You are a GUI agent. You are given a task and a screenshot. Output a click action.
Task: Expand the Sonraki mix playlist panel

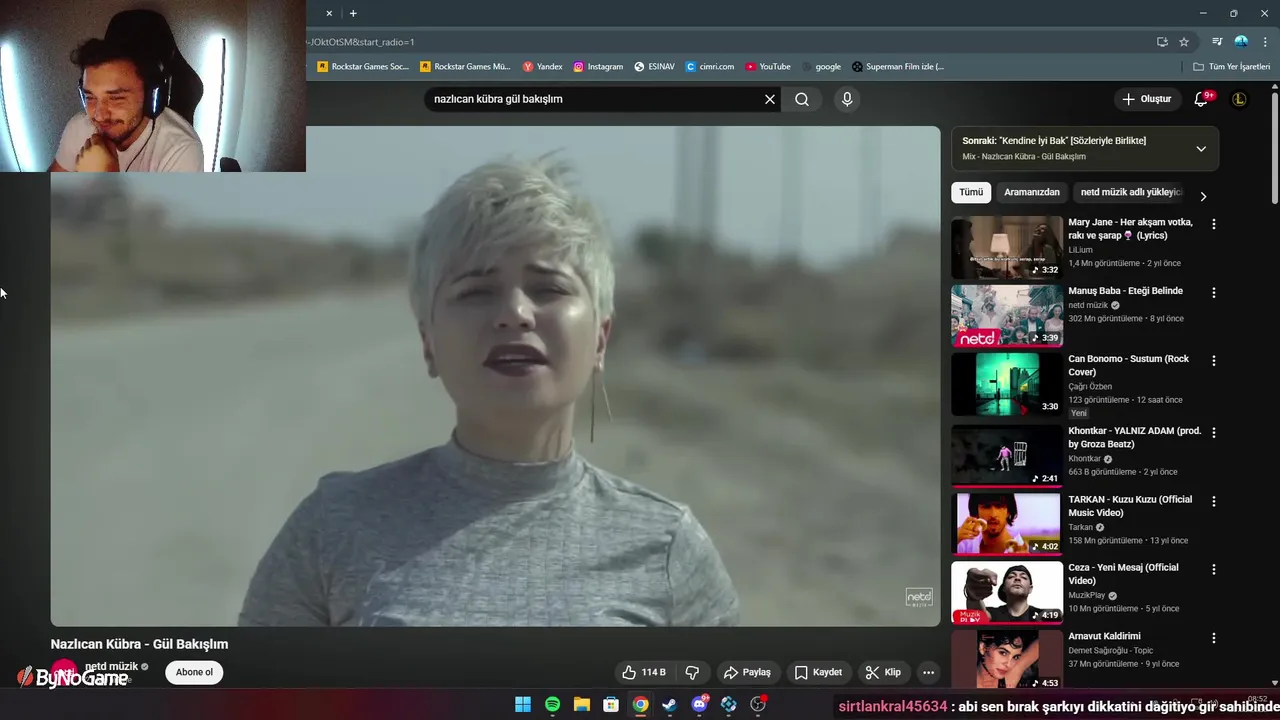pos(1201,148)
